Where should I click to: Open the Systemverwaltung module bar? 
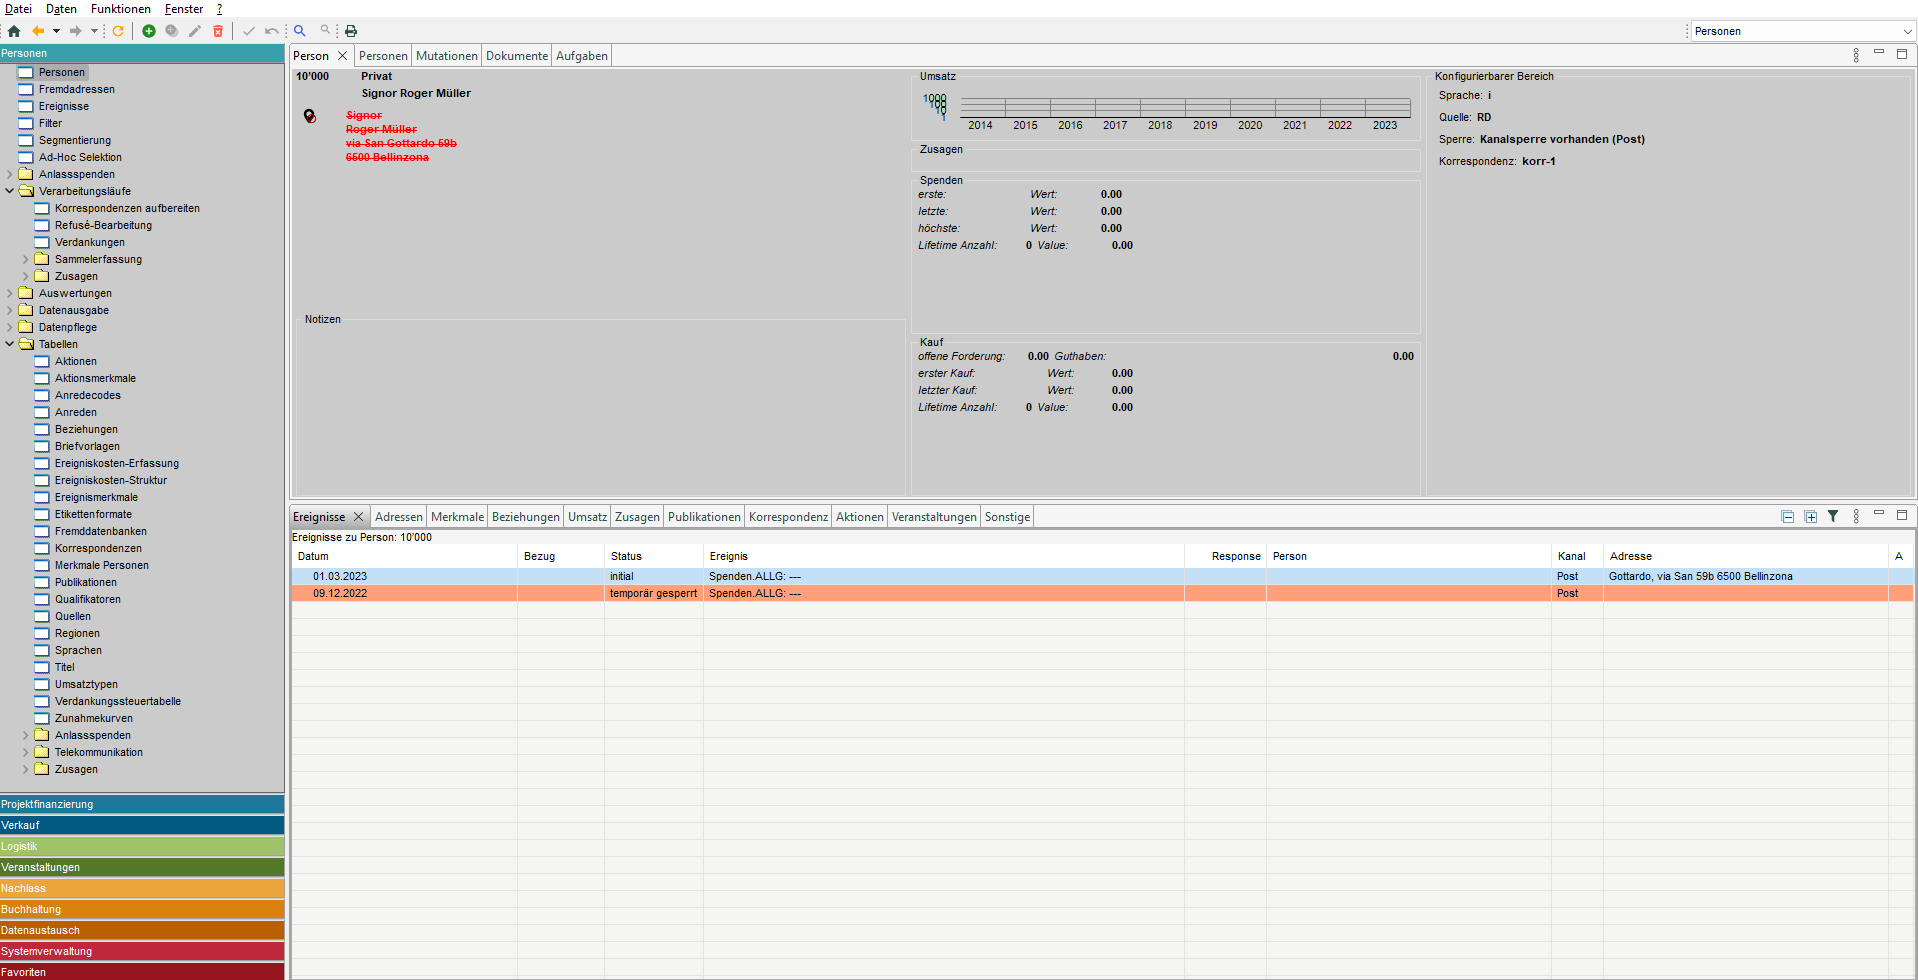coord(142,951)
